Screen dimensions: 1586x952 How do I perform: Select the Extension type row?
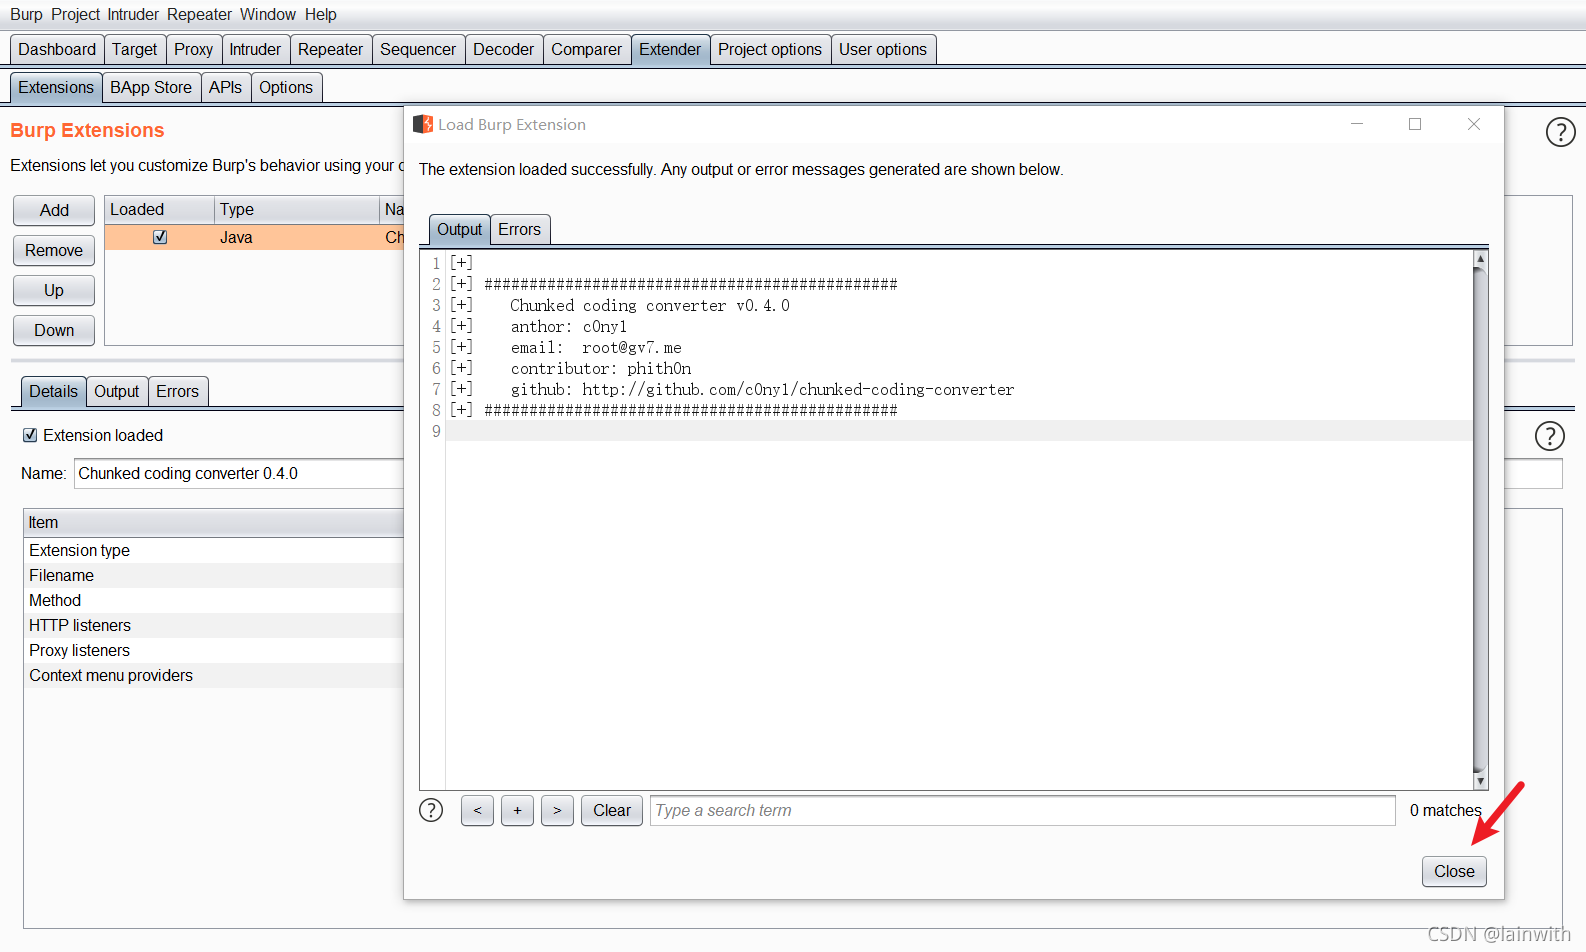pos(214,551)
